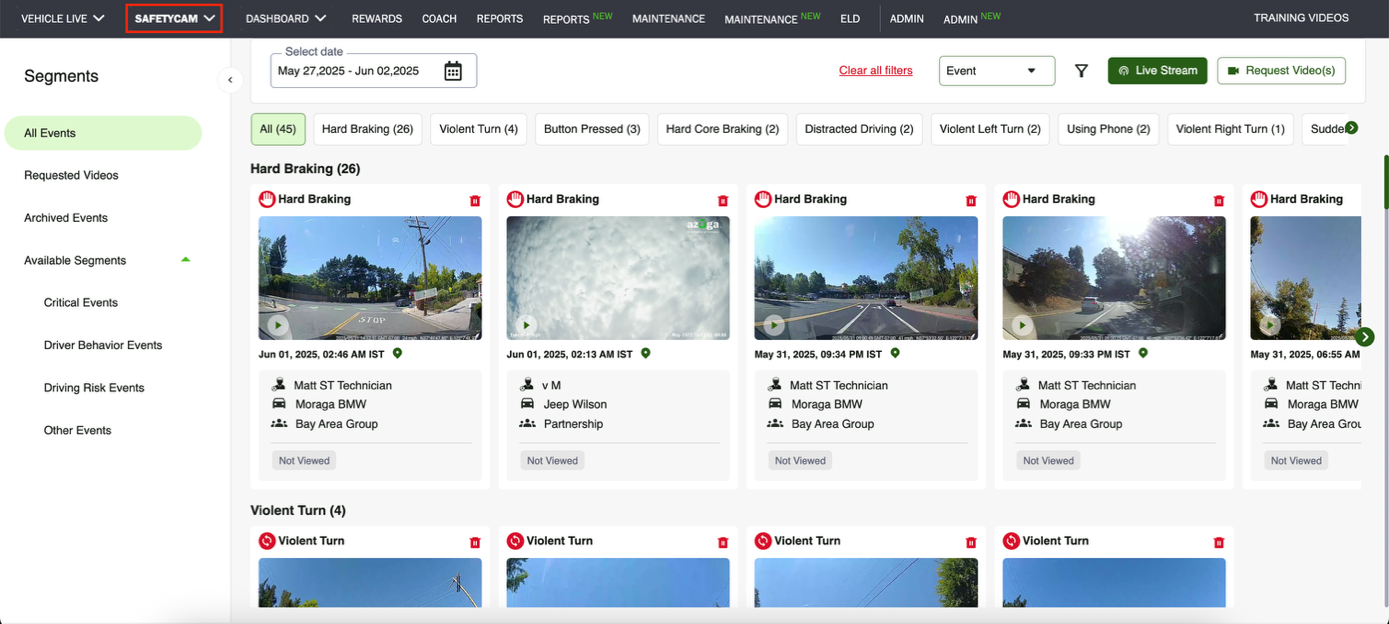The image size is (1389, 624).
Task: Select Other Events segment
Action: [x=77, y=431]
